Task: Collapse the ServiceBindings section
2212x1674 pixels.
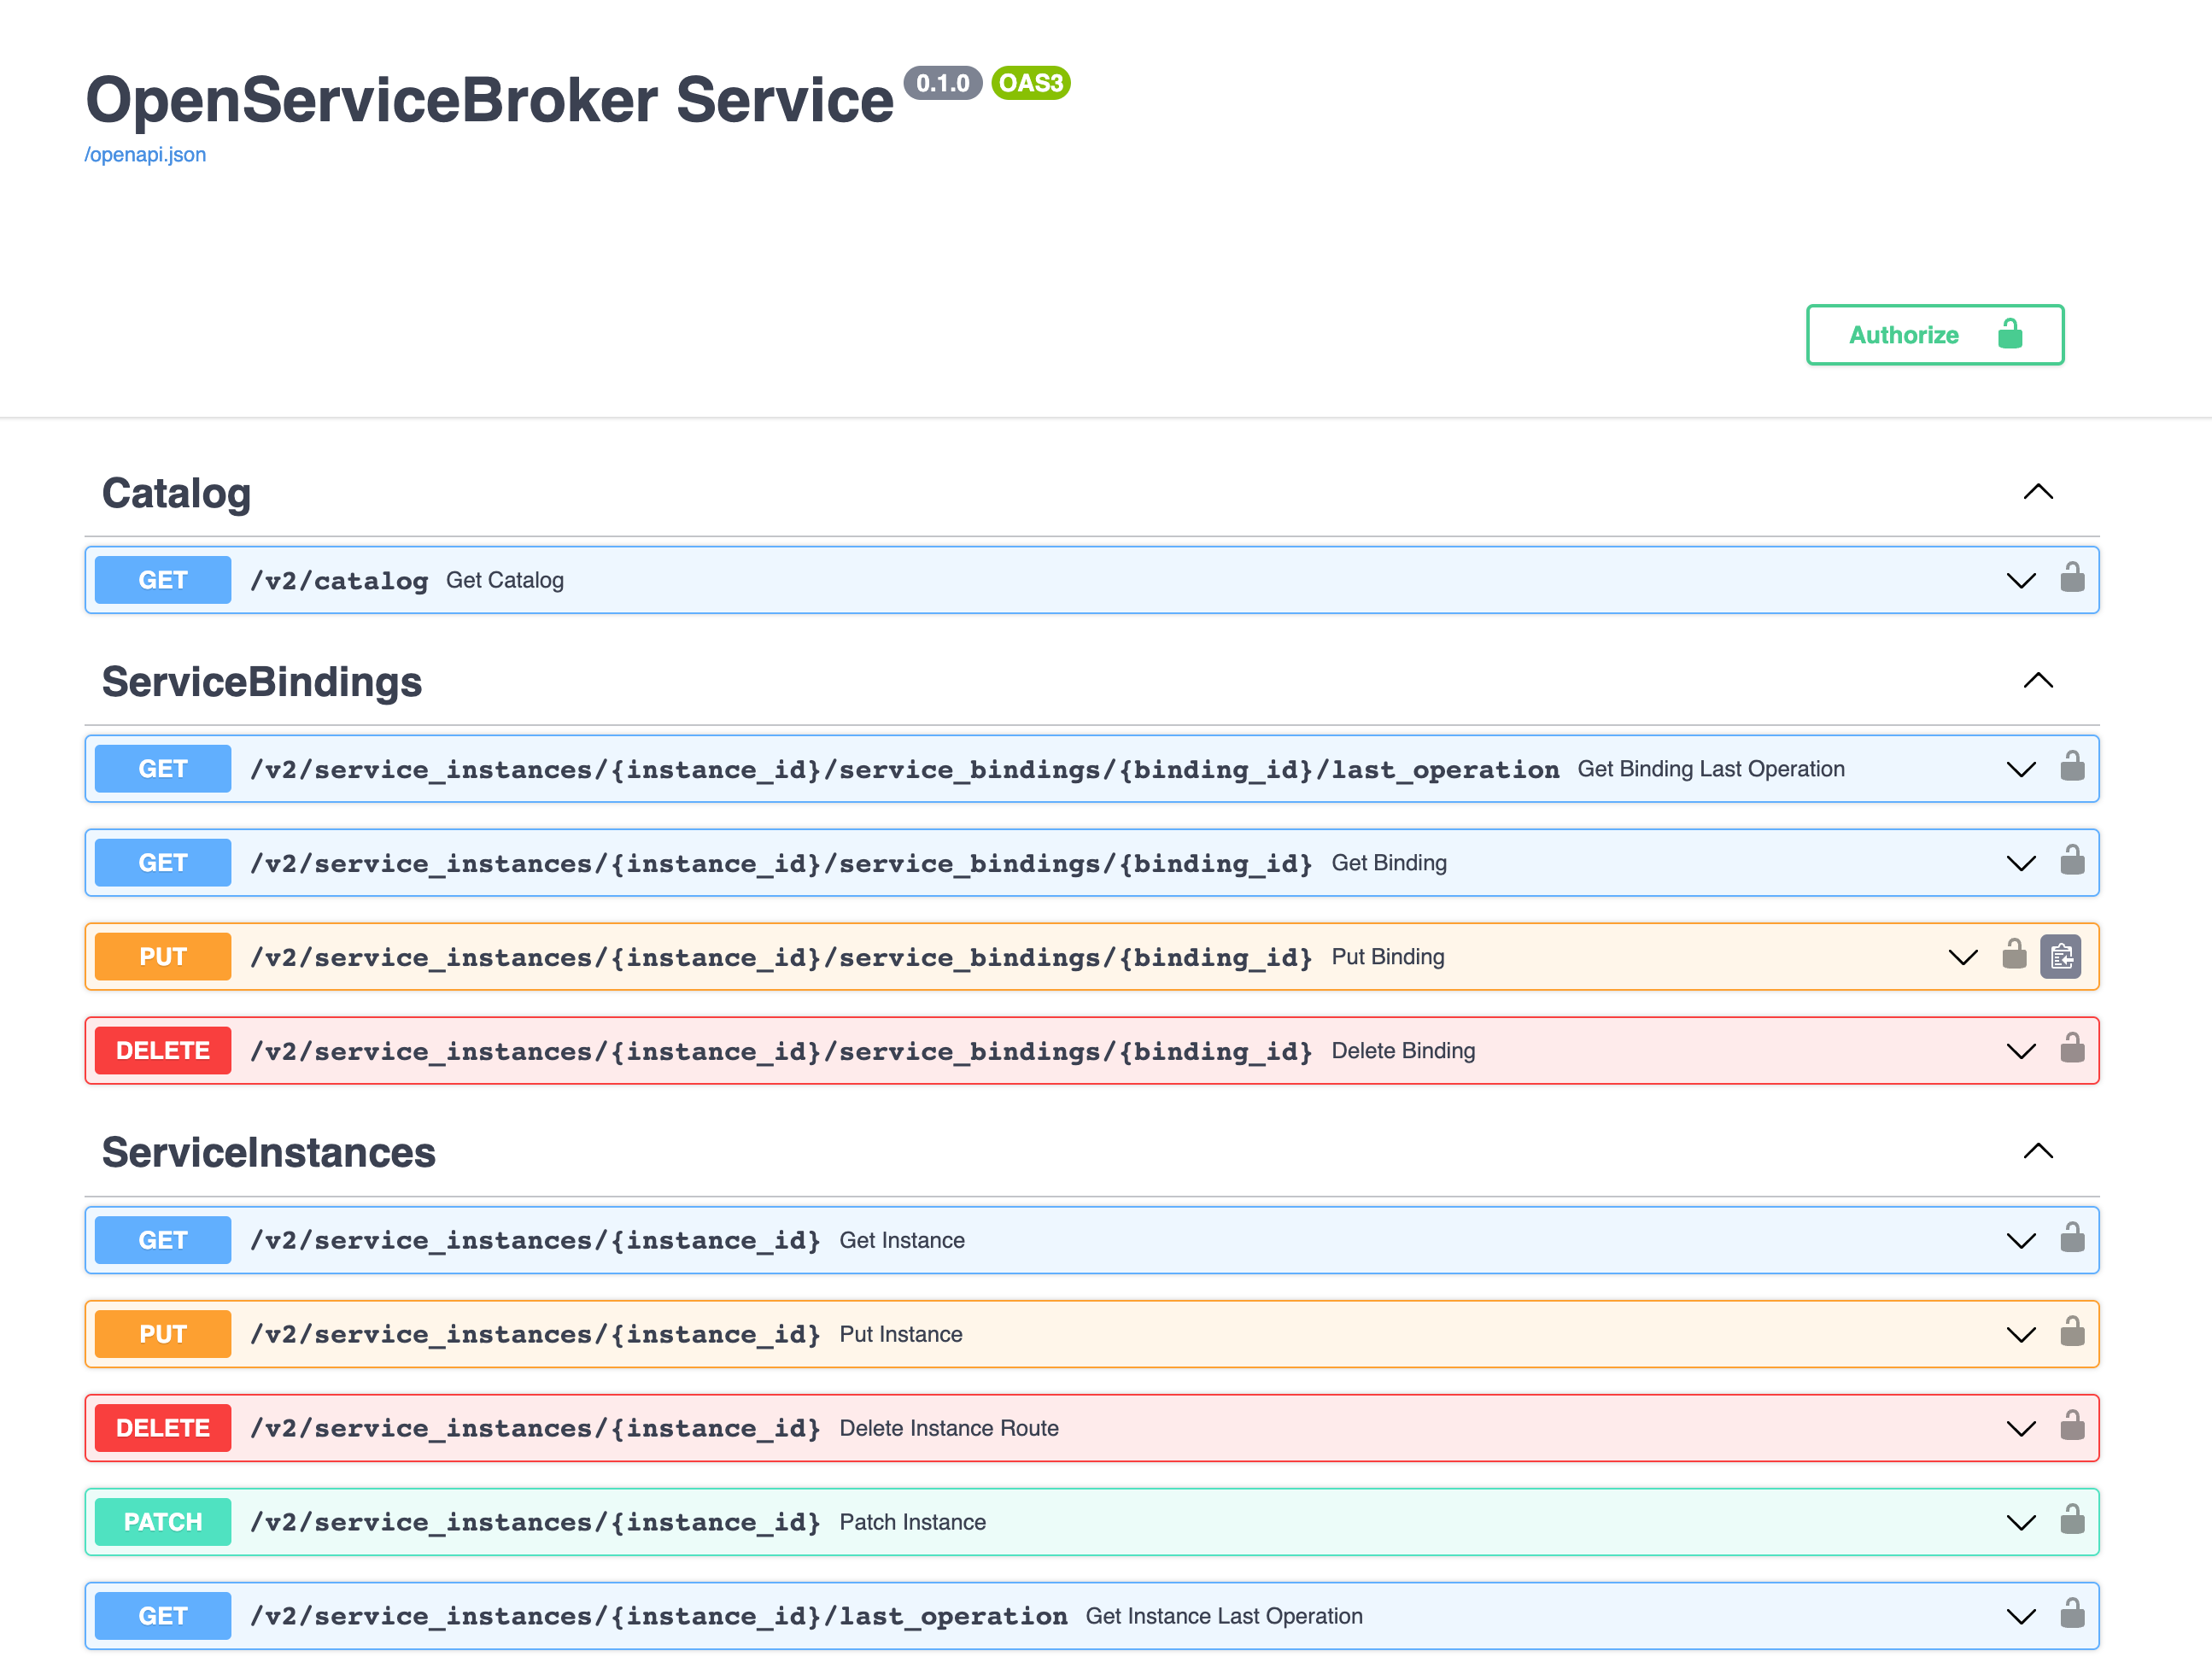Action: (2038, 681)
